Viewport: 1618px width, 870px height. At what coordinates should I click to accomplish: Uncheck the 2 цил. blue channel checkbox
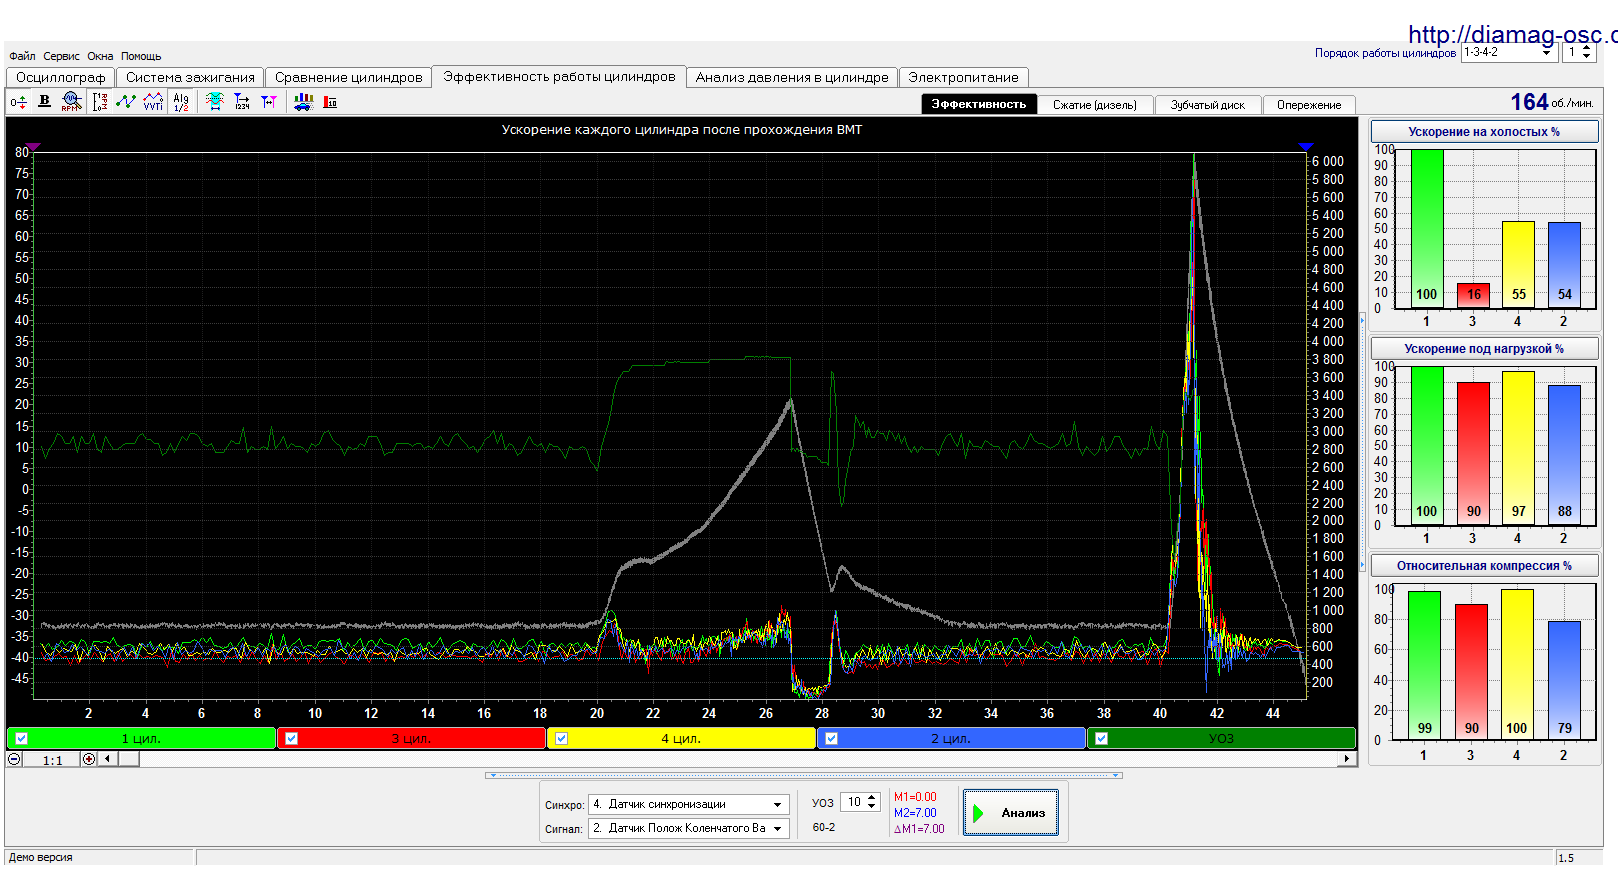pyautogui.click(x=831, y=739)
